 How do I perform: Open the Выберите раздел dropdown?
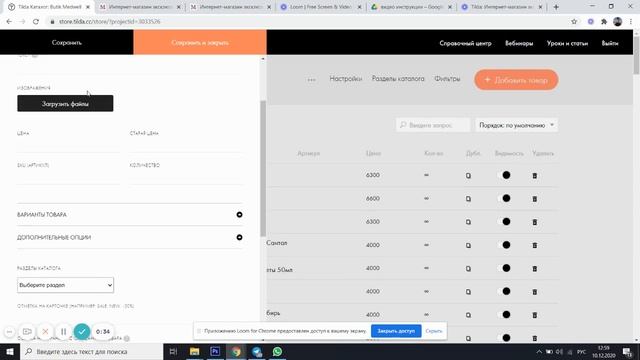coord(65,285)
